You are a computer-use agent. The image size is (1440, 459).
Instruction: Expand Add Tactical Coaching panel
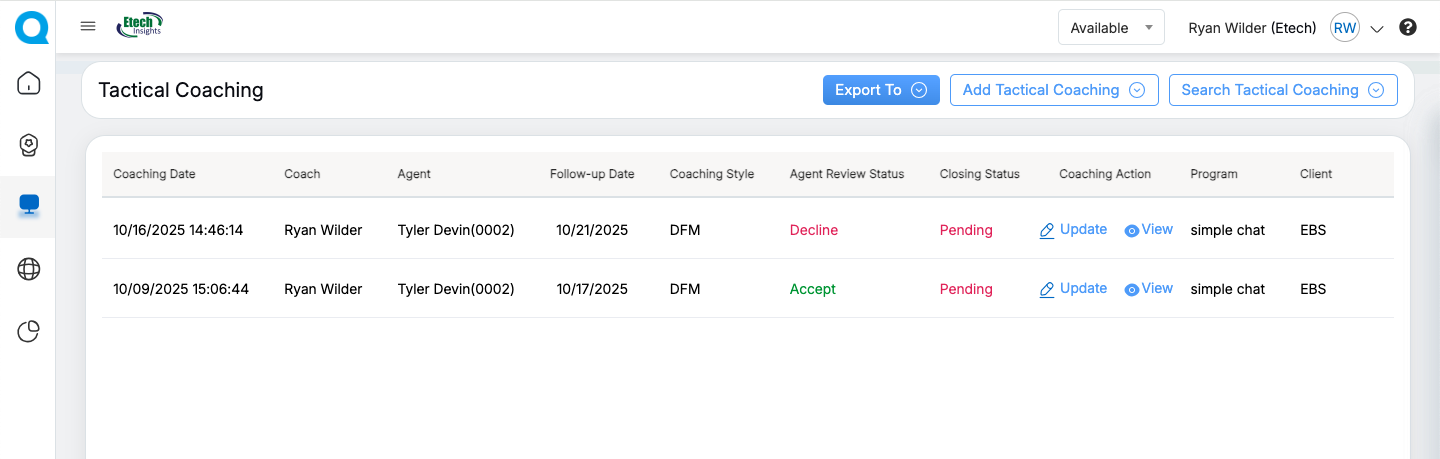(x=1053, y=90)
